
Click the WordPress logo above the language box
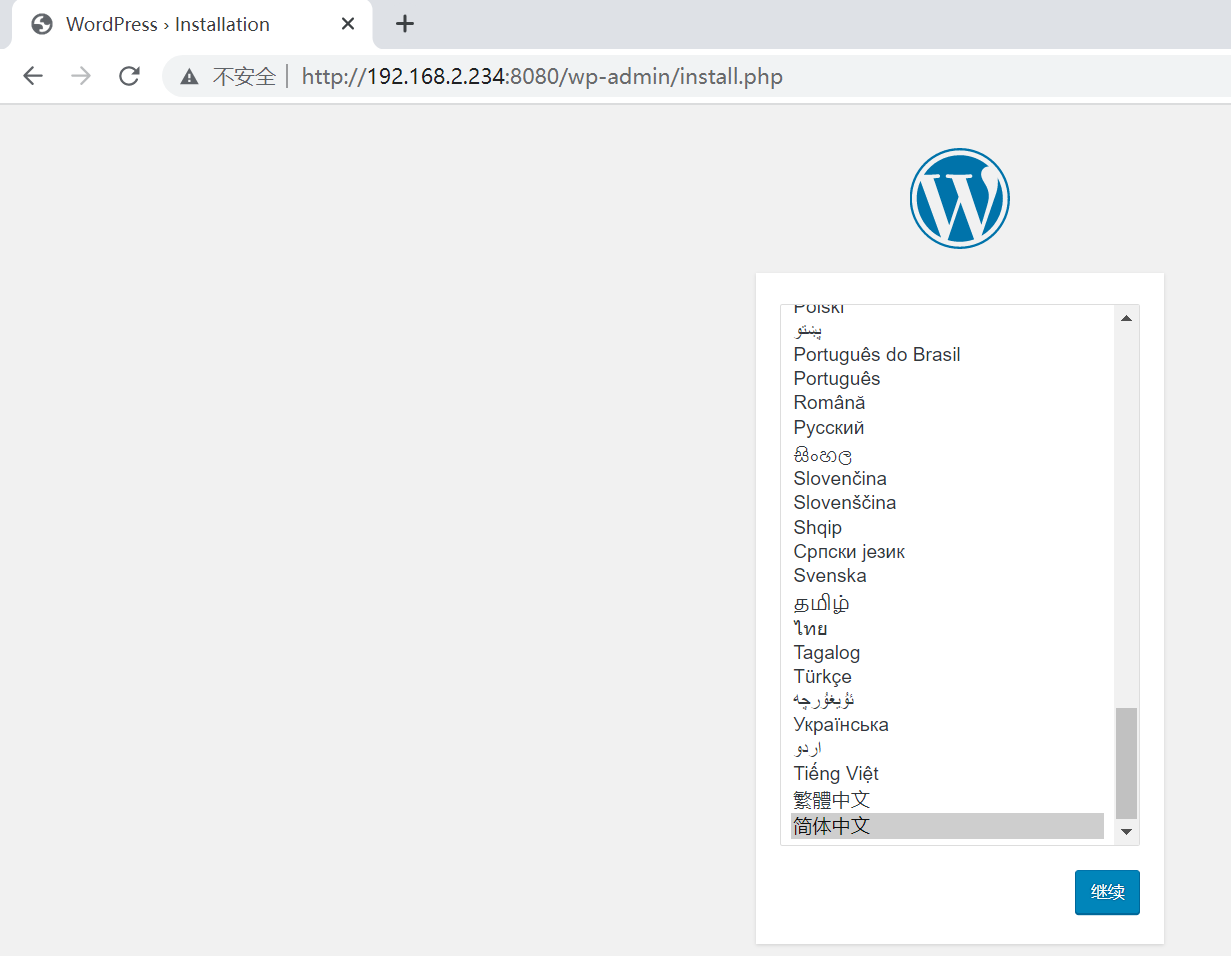pos(959,197)
